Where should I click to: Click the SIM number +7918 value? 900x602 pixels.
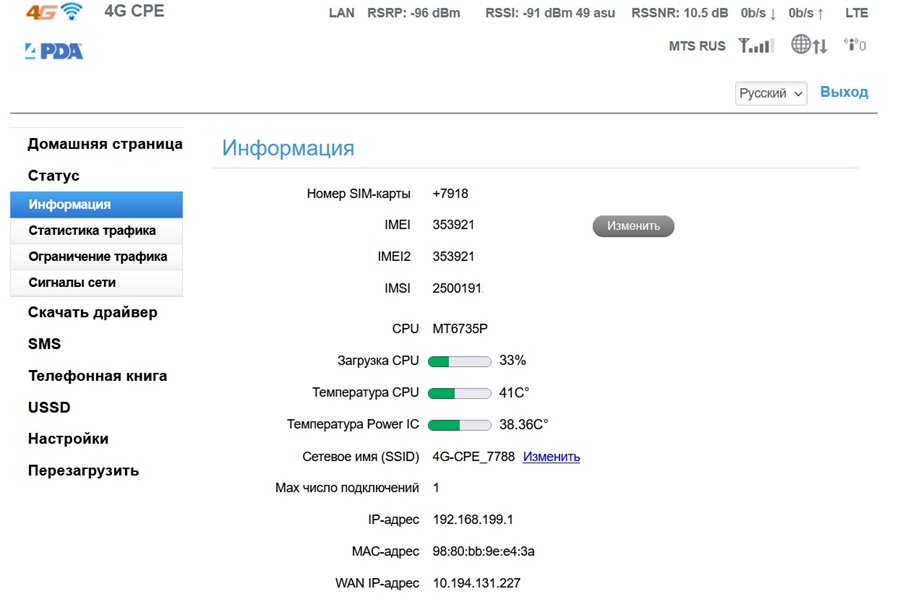(x=450, y=194)
